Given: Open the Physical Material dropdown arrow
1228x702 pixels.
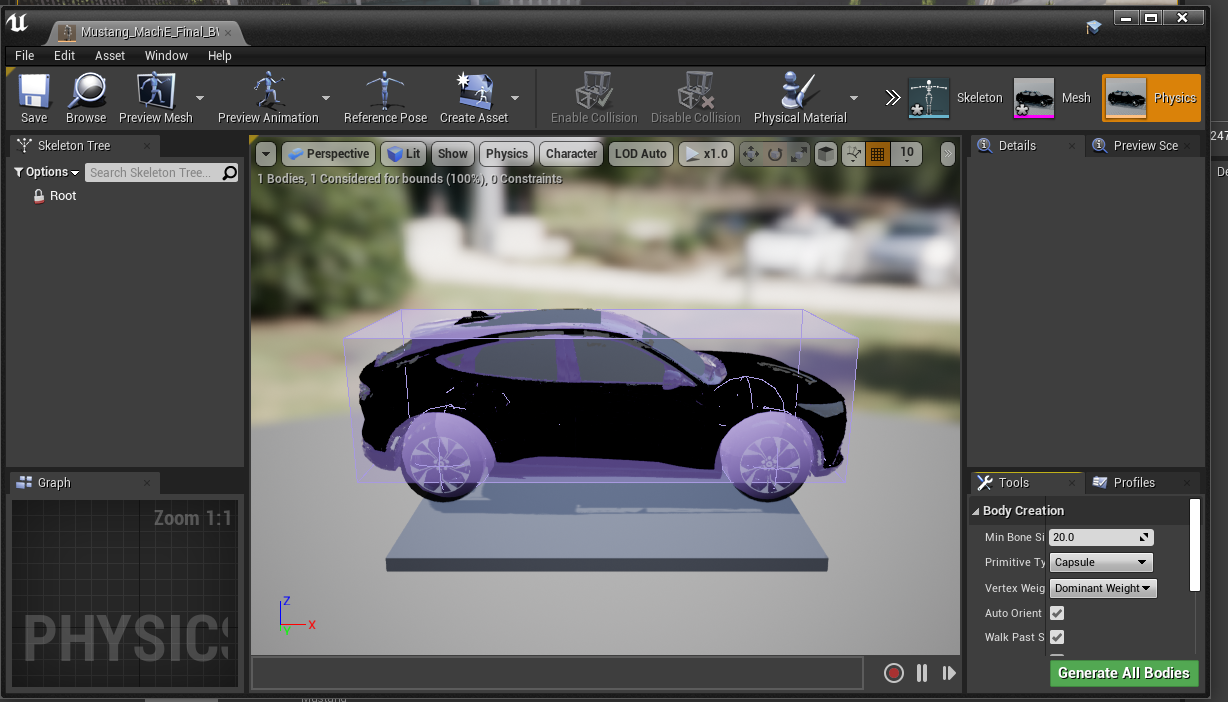Looking at the screenshot, I should click(x=854, y=98).
